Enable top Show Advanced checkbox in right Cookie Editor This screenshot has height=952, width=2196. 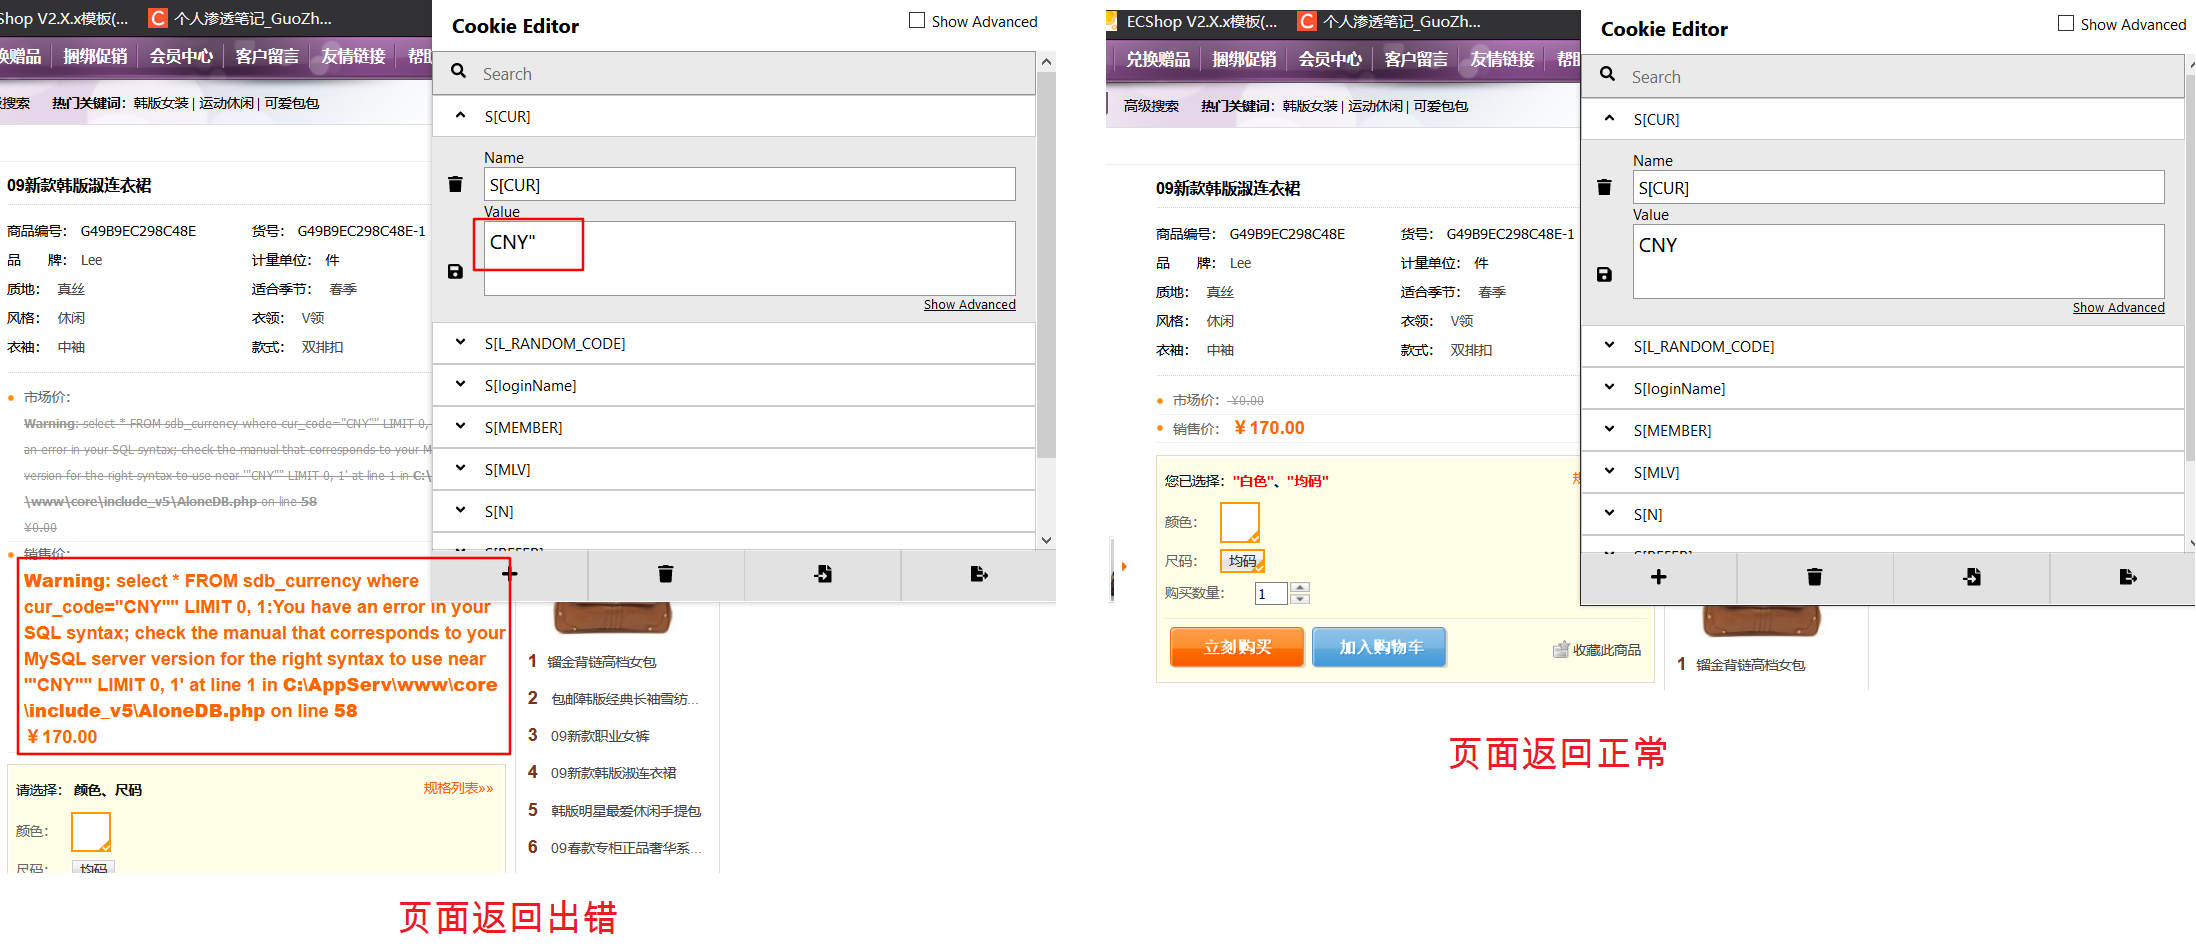[x=2066, y=23]
